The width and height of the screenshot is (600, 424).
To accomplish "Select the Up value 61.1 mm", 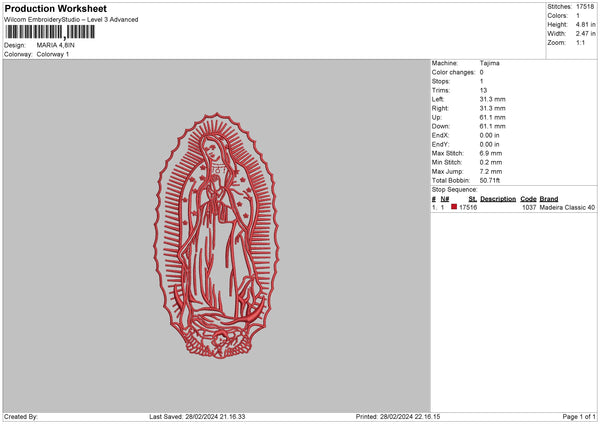I will point(492,117).
